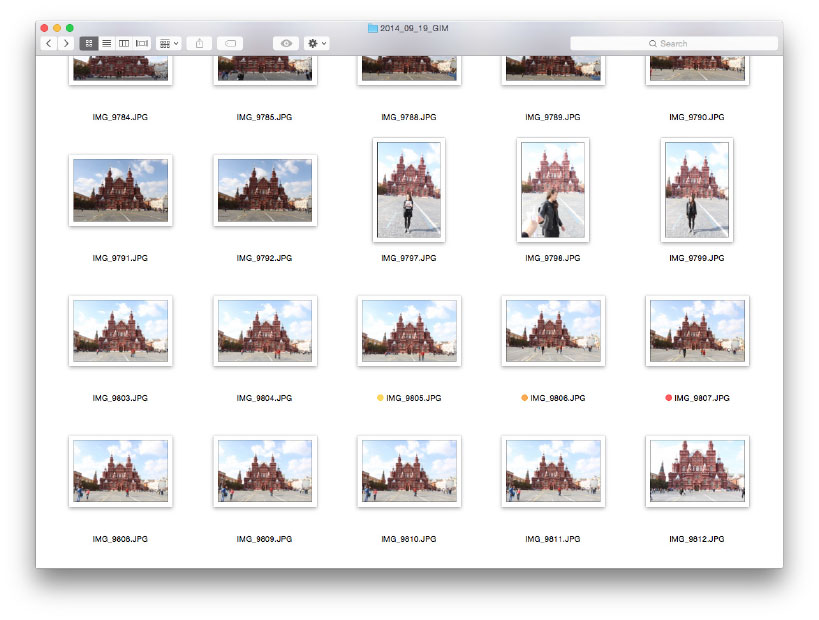Click the Quick Look eye icon
Screen dimensions: 819x620
[x=286, y=44]
